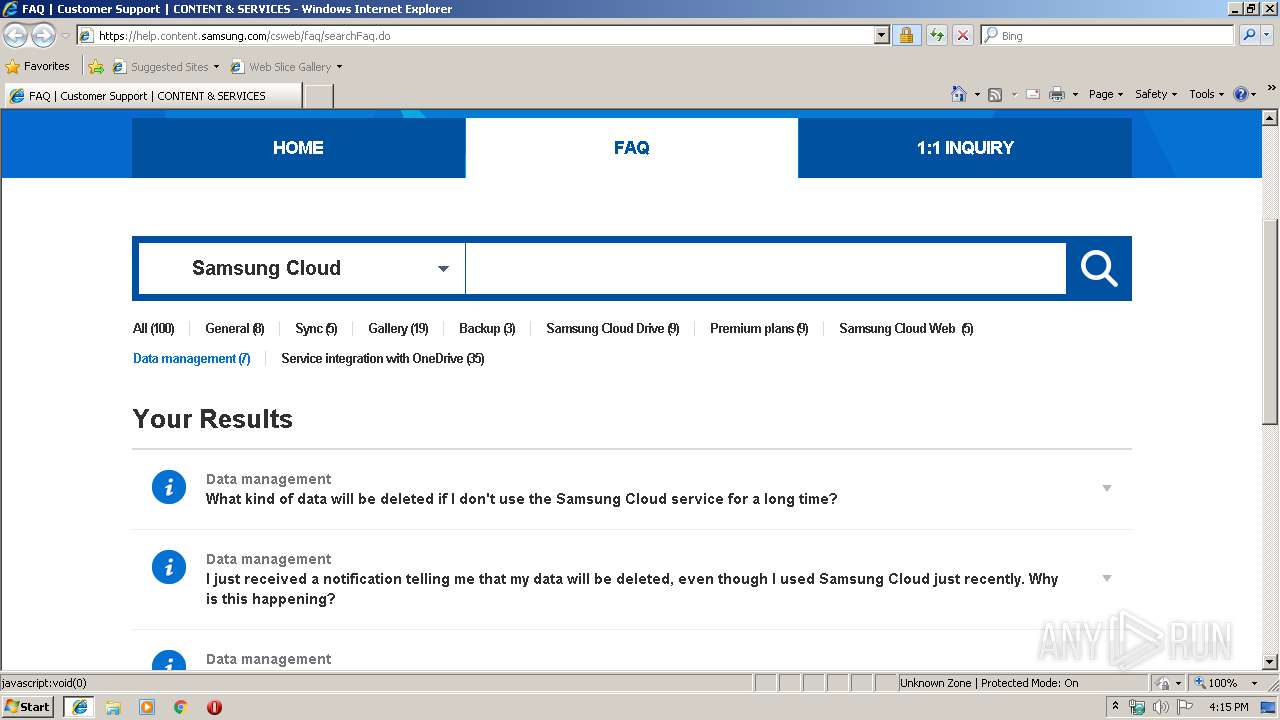Open the 1:1 INQUIRY tab
Image resolution: width=1280 pixels, height=720 pixels.
coord(965,147)
